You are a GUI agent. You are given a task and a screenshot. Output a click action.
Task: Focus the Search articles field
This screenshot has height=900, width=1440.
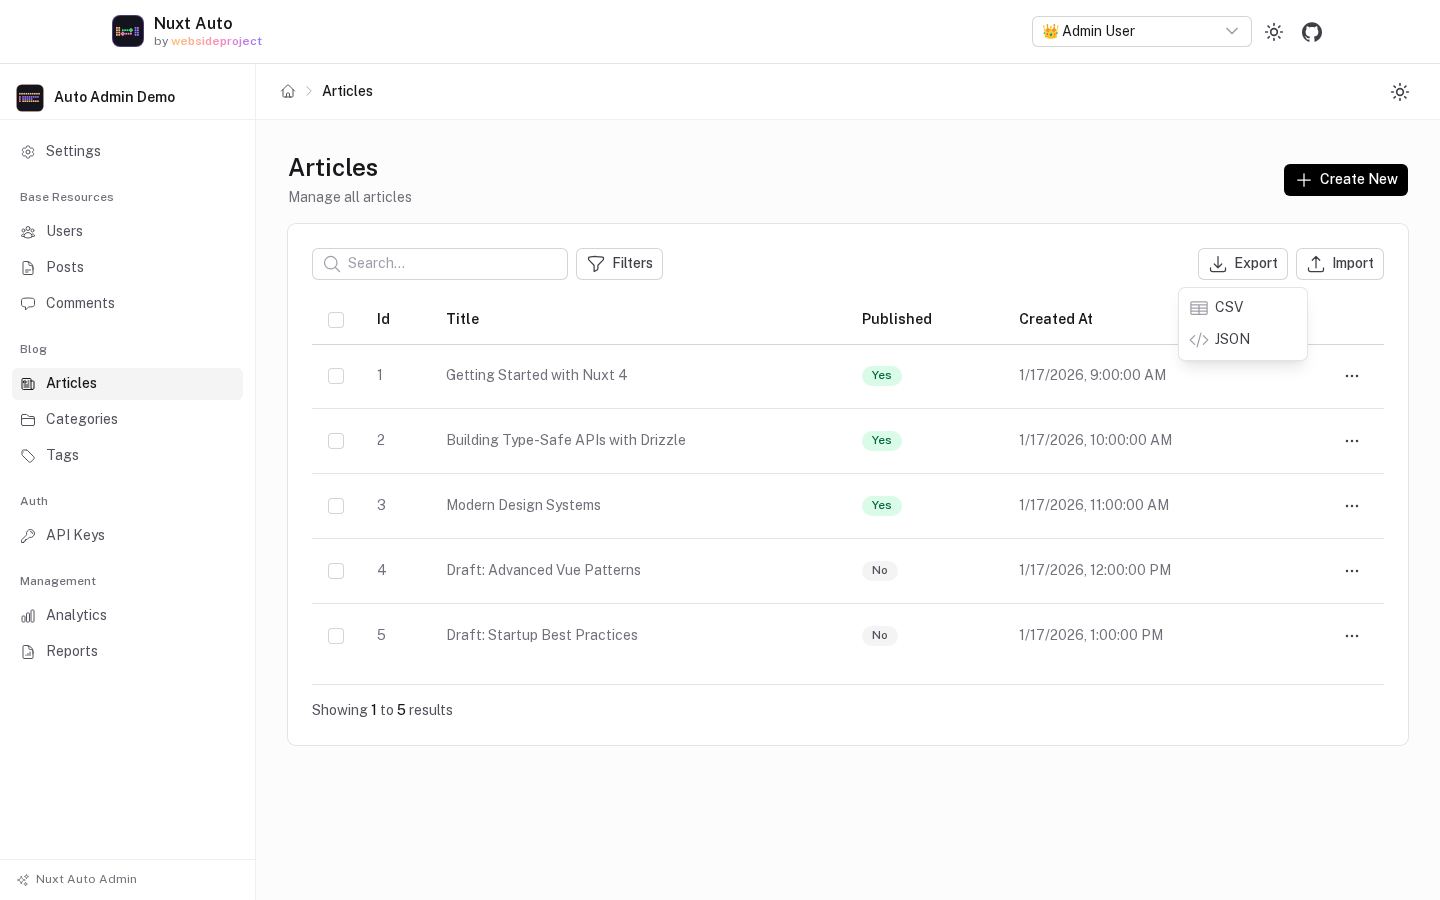pyautogui.click(x=440, y=264)
